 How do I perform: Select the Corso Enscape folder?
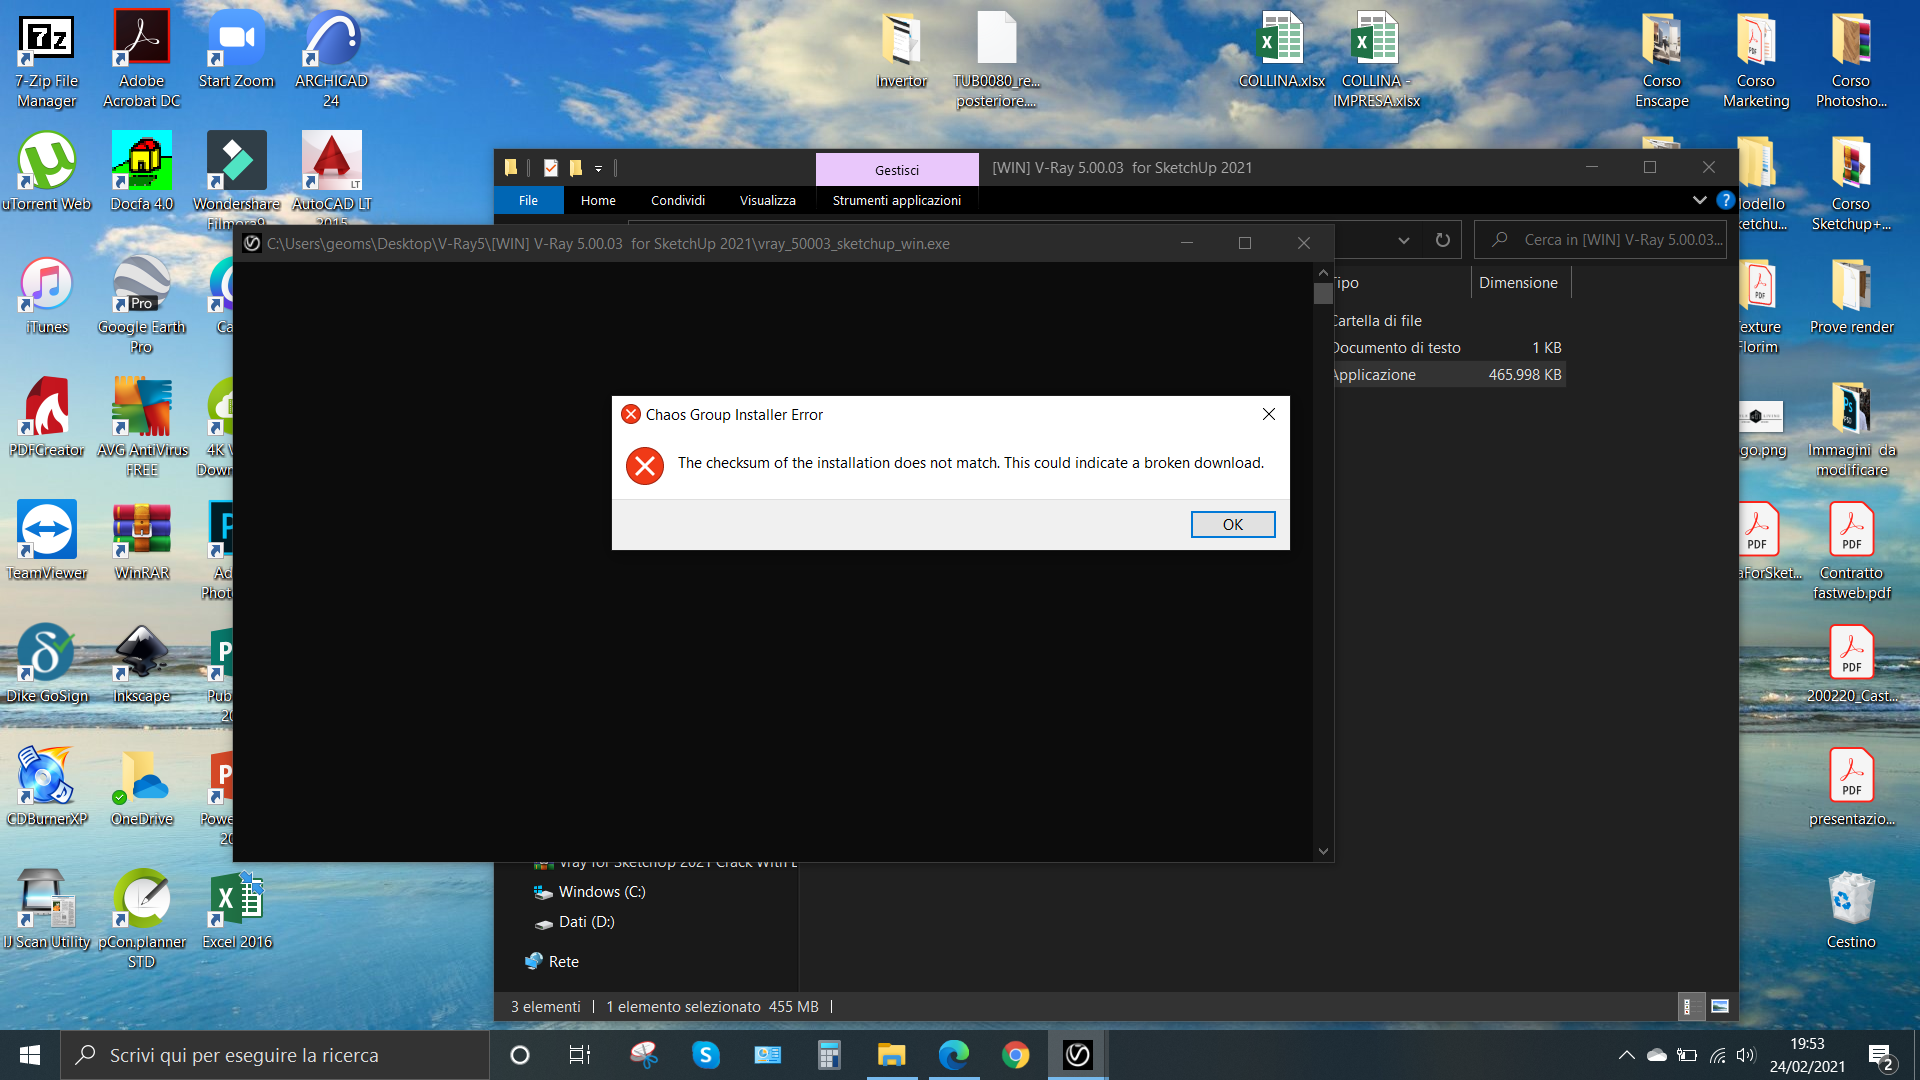pos(1661,60)
